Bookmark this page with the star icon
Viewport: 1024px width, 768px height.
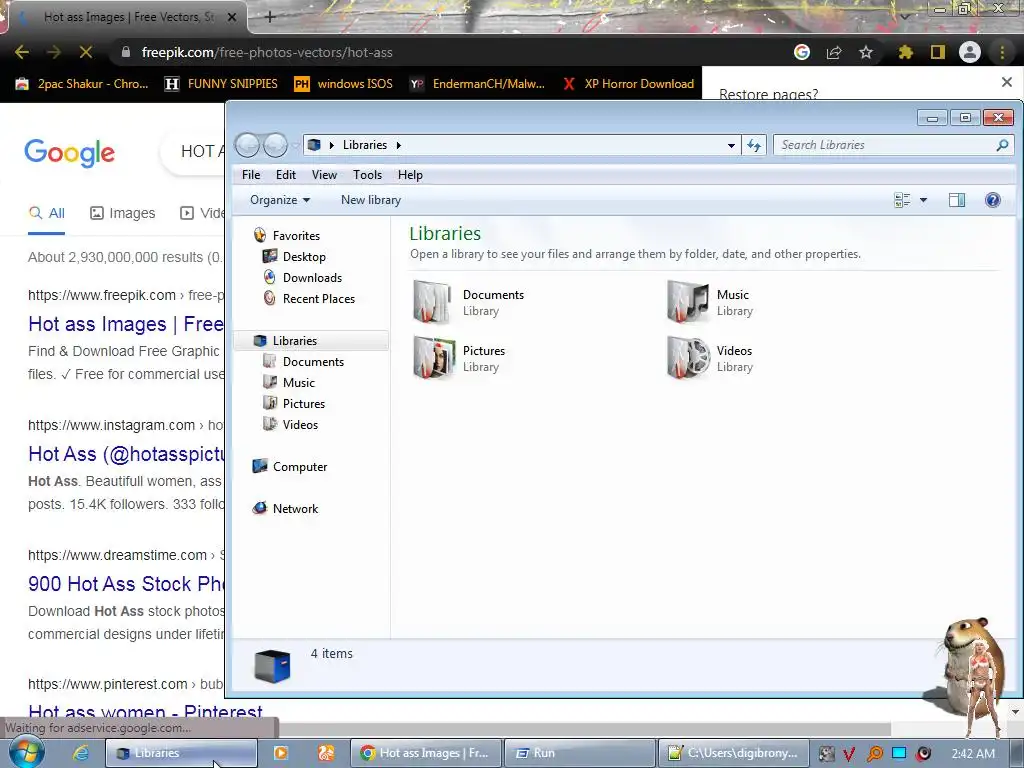[865, 52]
